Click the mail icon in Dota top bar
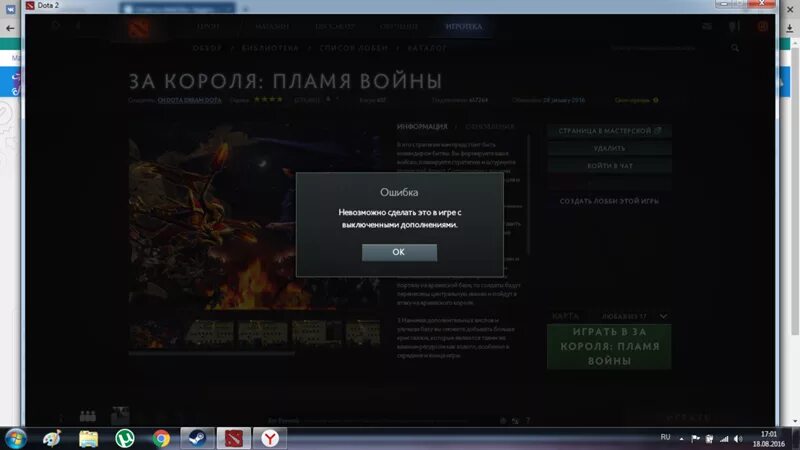Viewport: 800px width, 450px height. [x=707, y=27]
